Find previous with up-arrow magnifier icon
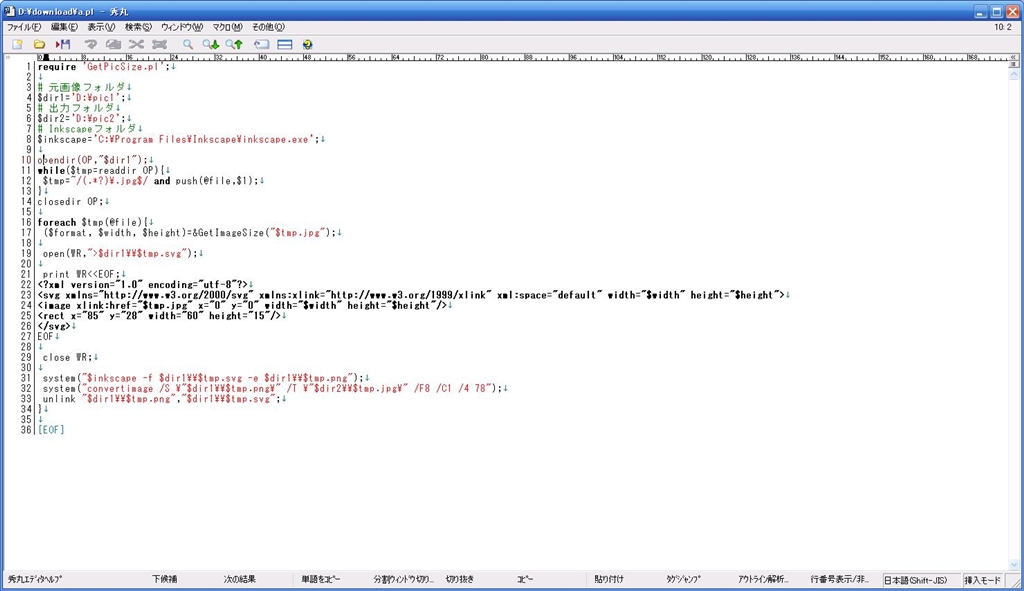 point(234,44)
